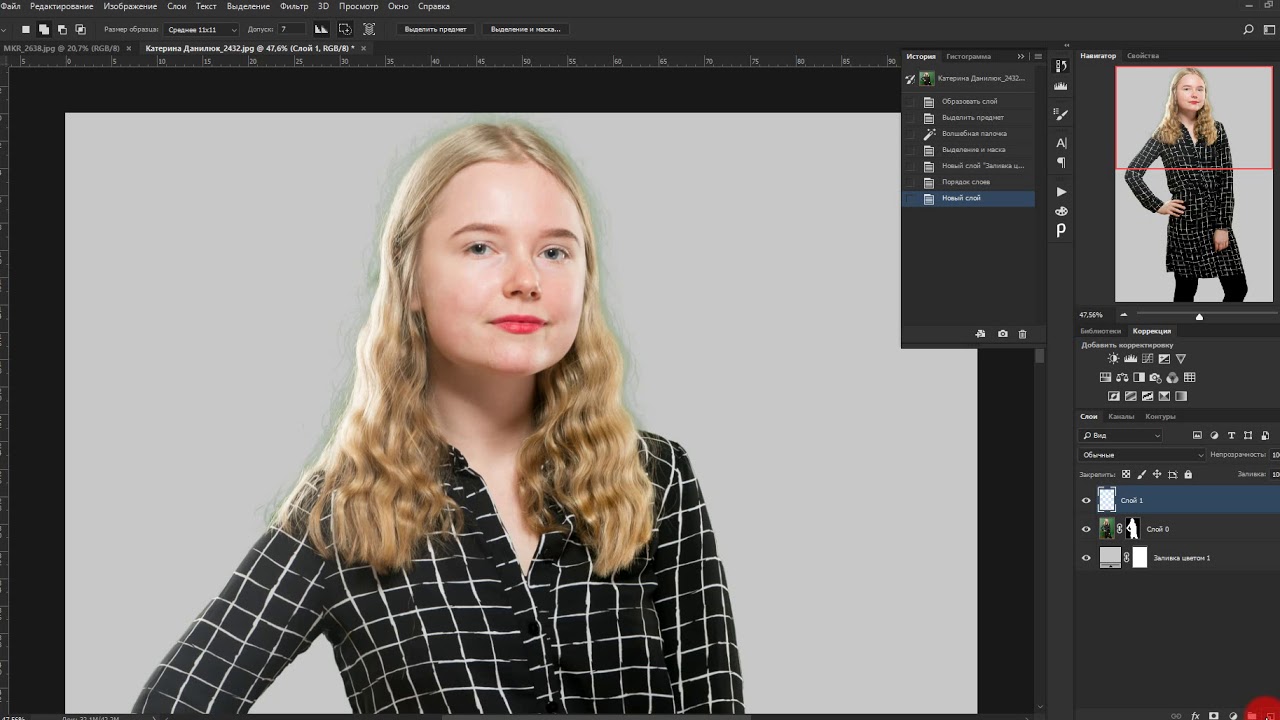
Task: Add a Vibrance adjustment triangle icon
Action: pos(1181,359)
